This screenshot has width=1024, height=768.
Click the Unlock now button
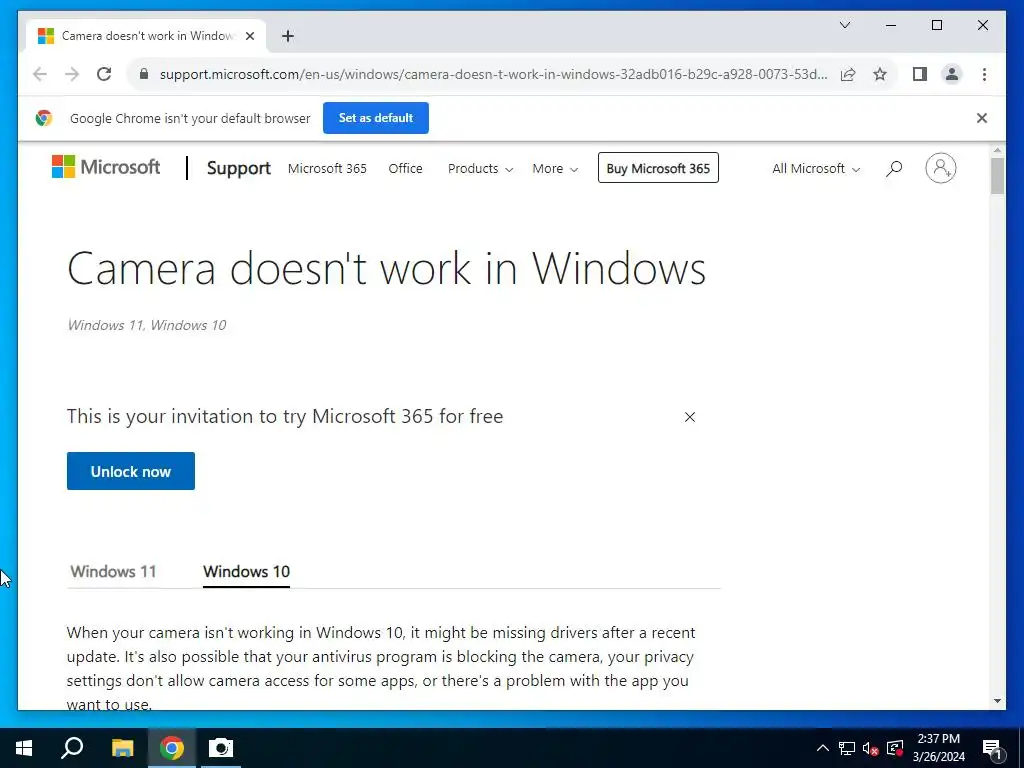point(131,471)
